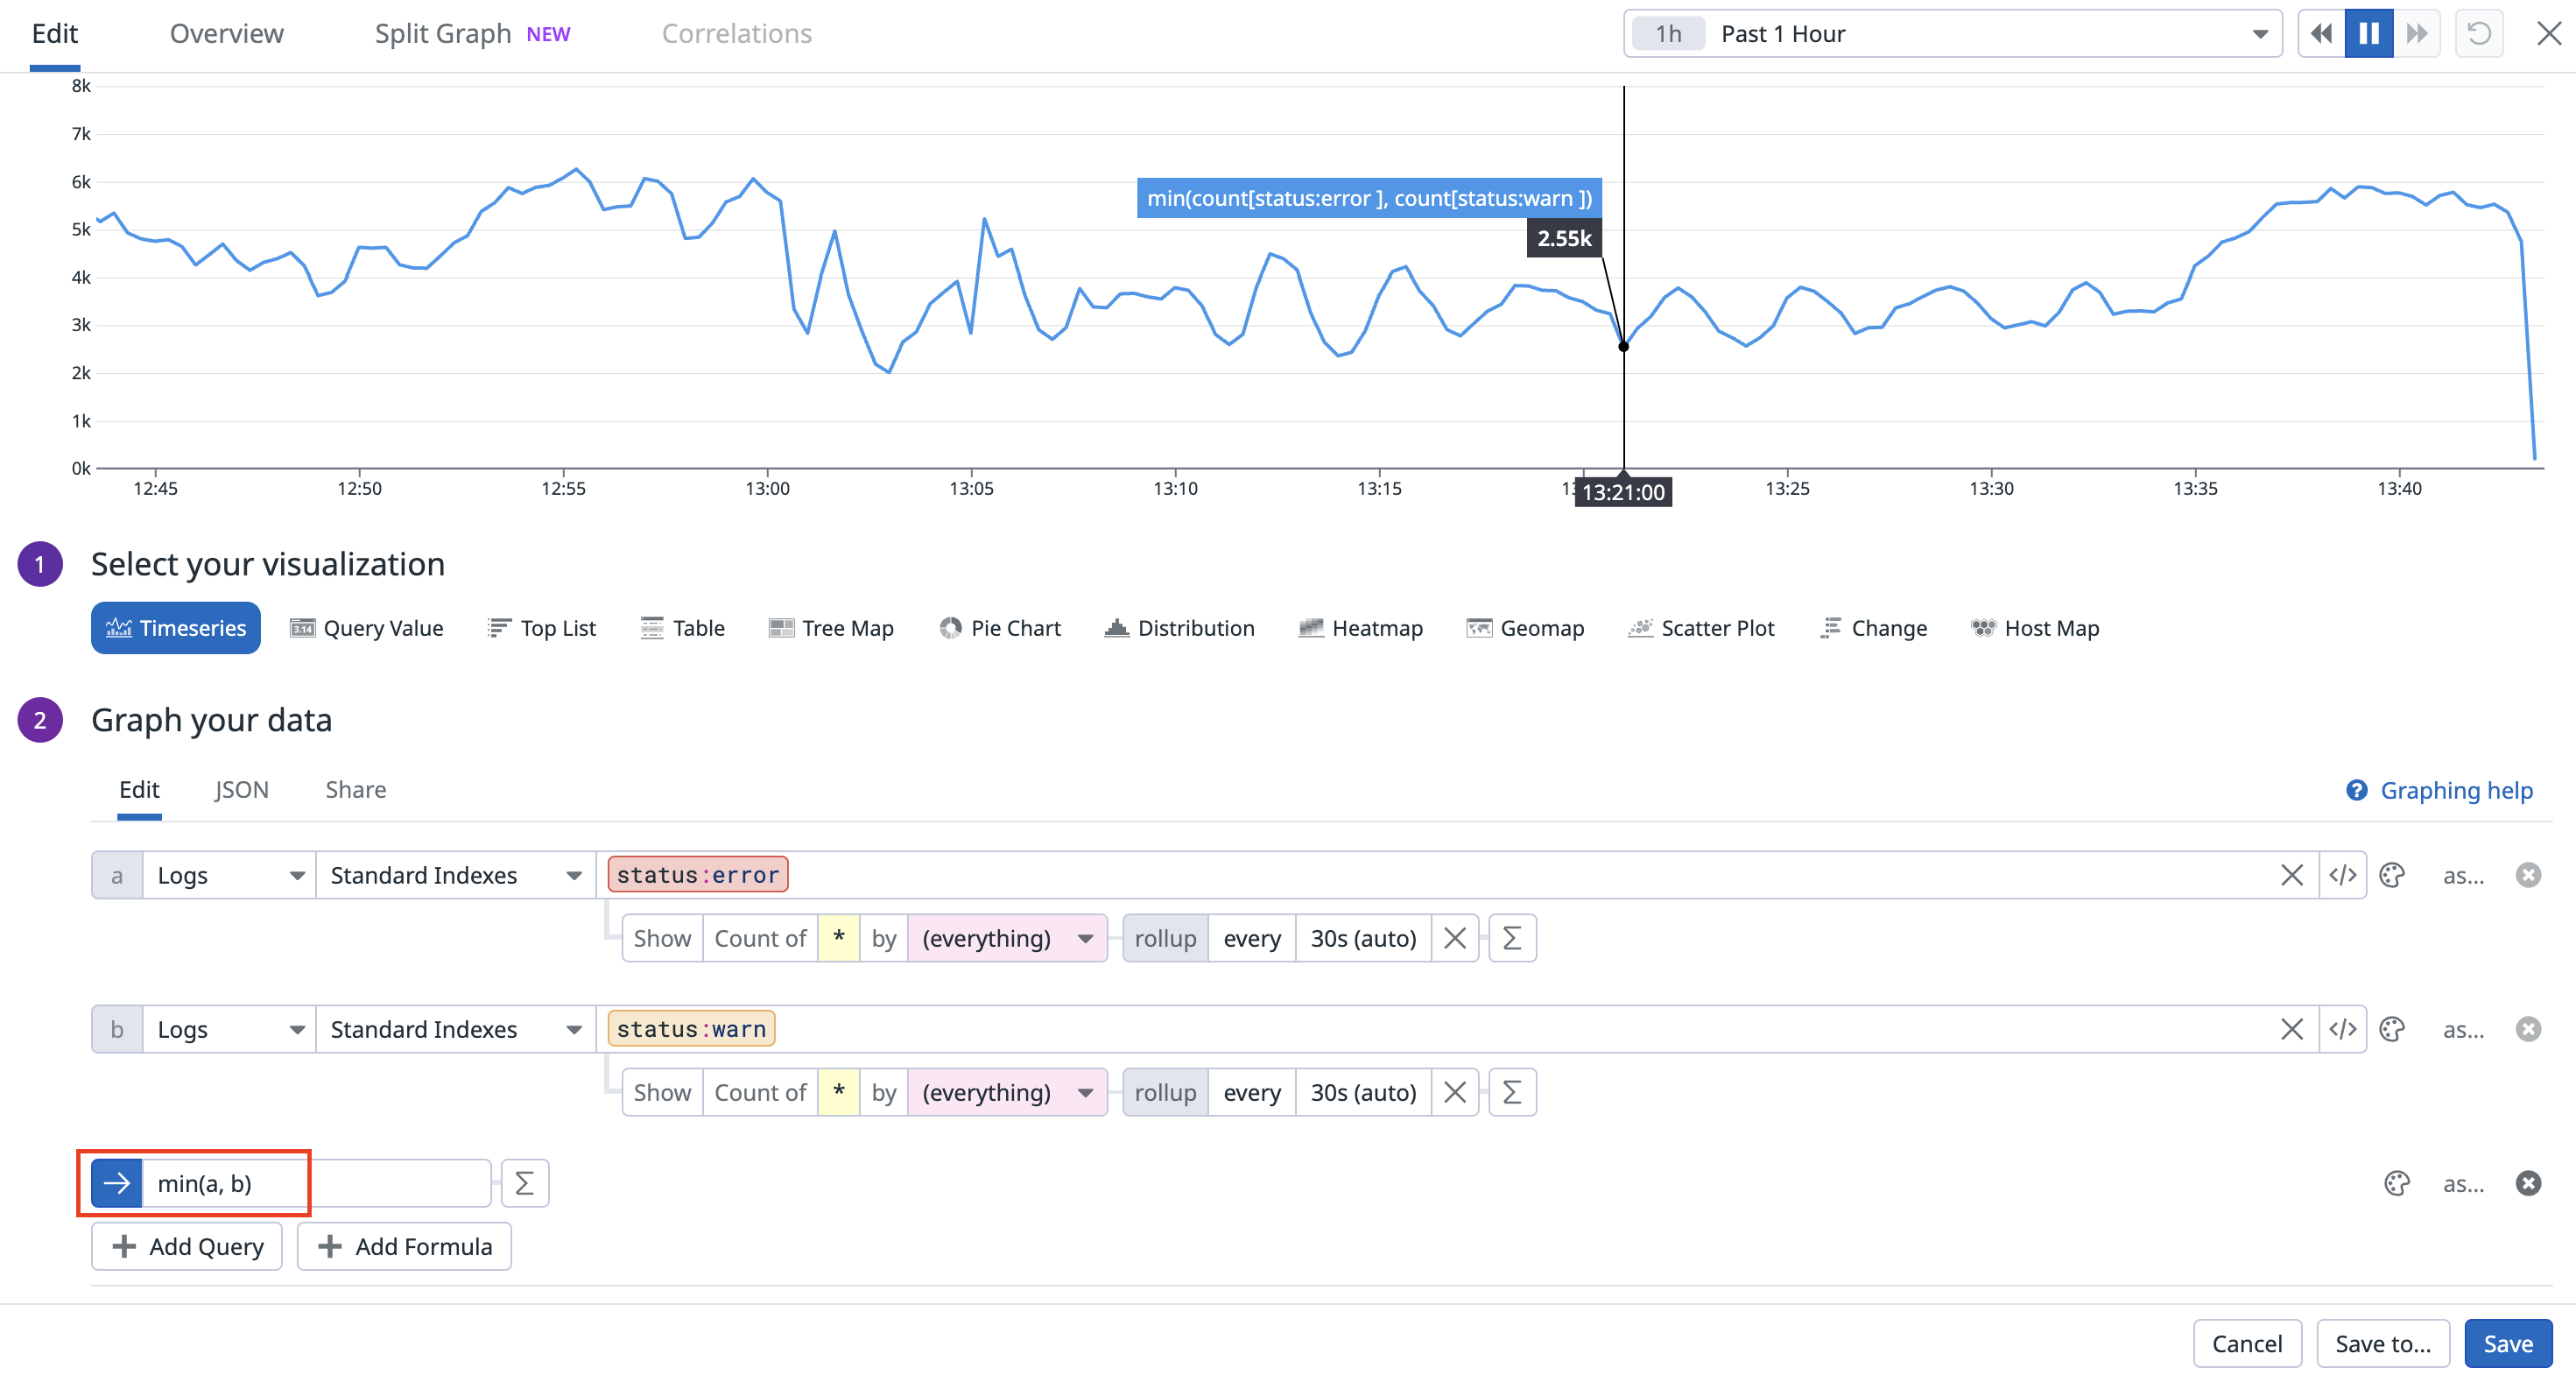Switch to Distribution visualization

click(1179, 628)
